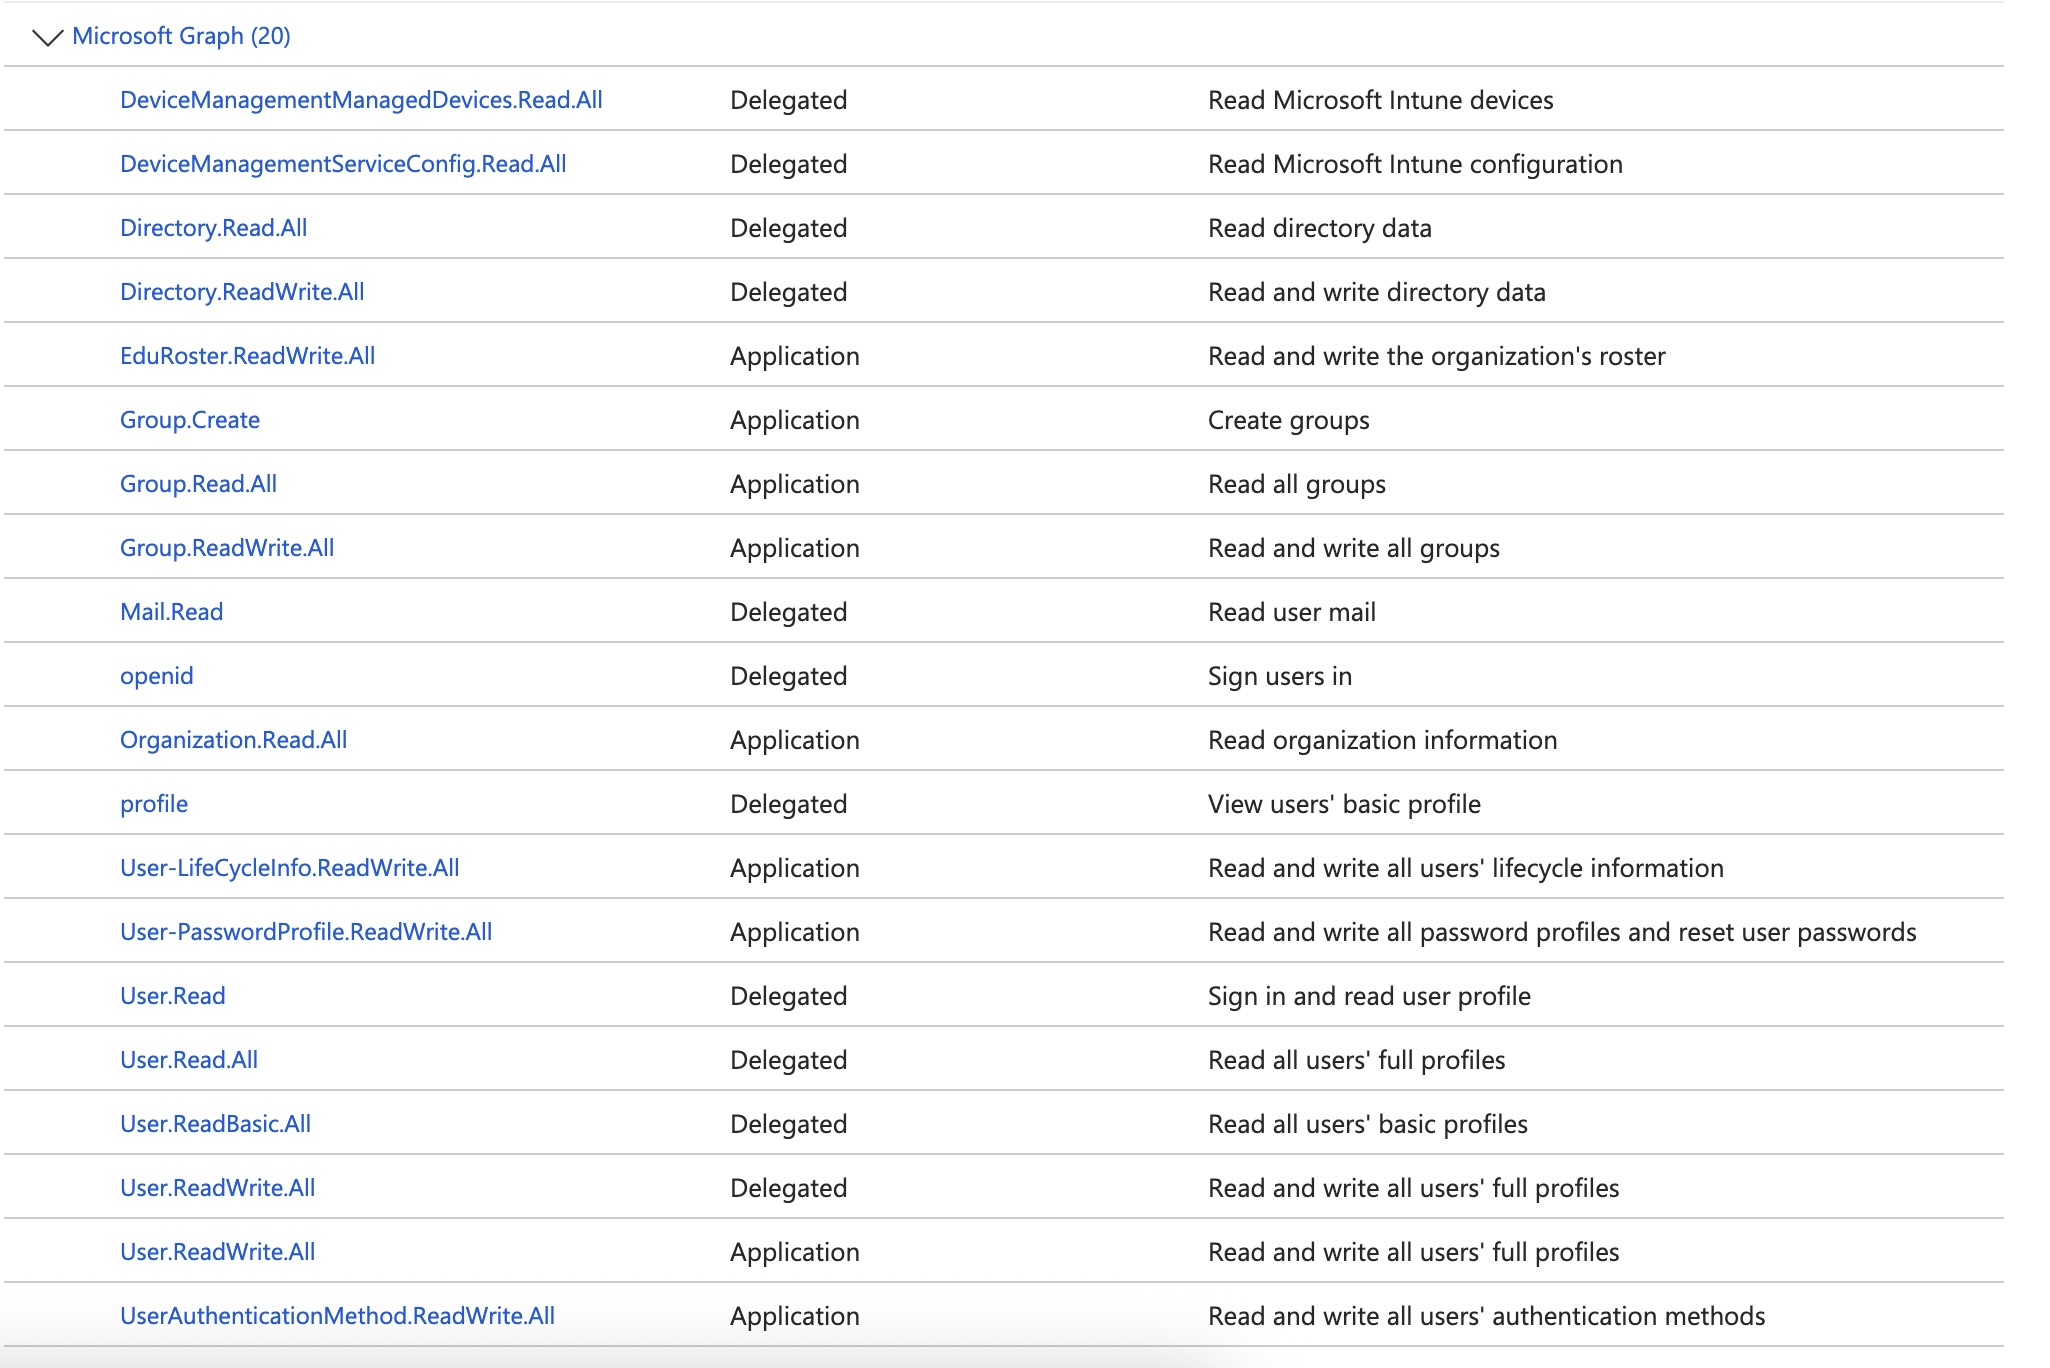Select 'Read Microsoft Intune configuration' description
The width and height of the screenshot is (2050, 1368).
point(1415,164)
